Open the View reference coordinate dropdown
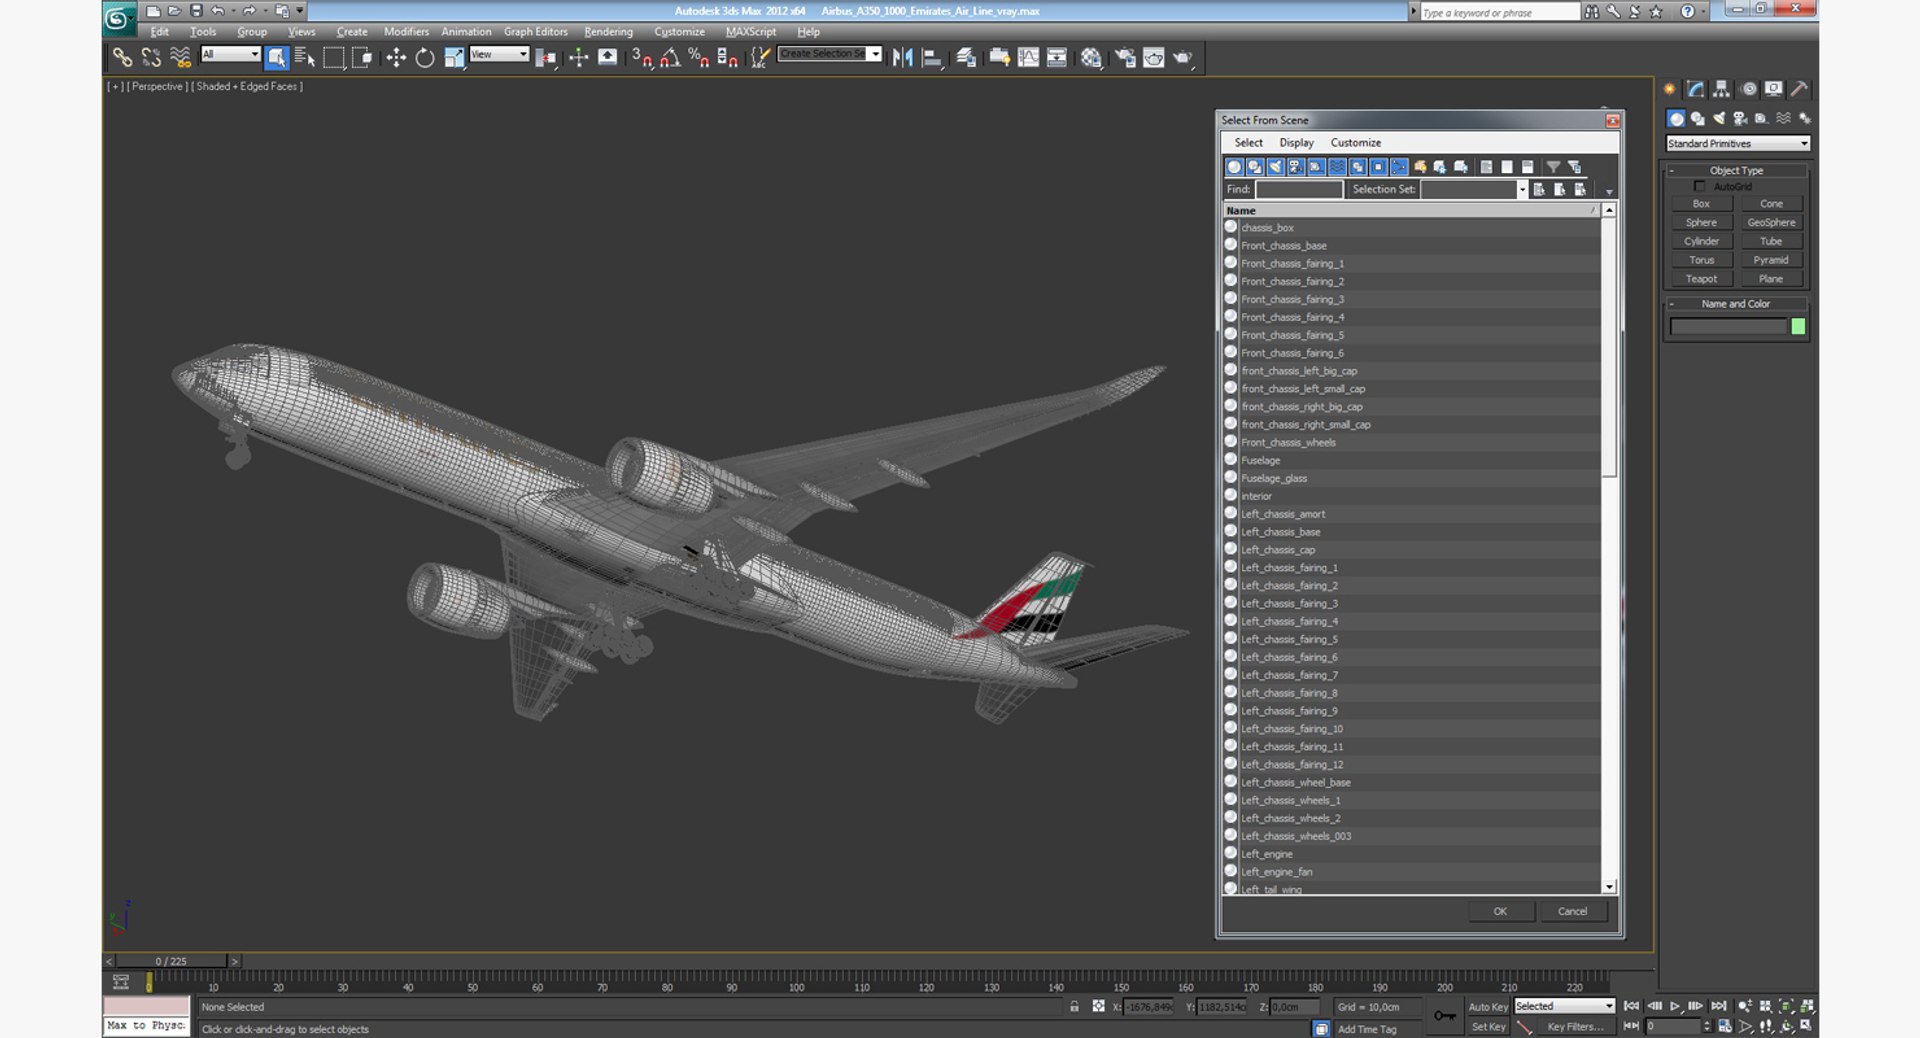The width and height of the screenshot is (1920, 1038). 499,54
